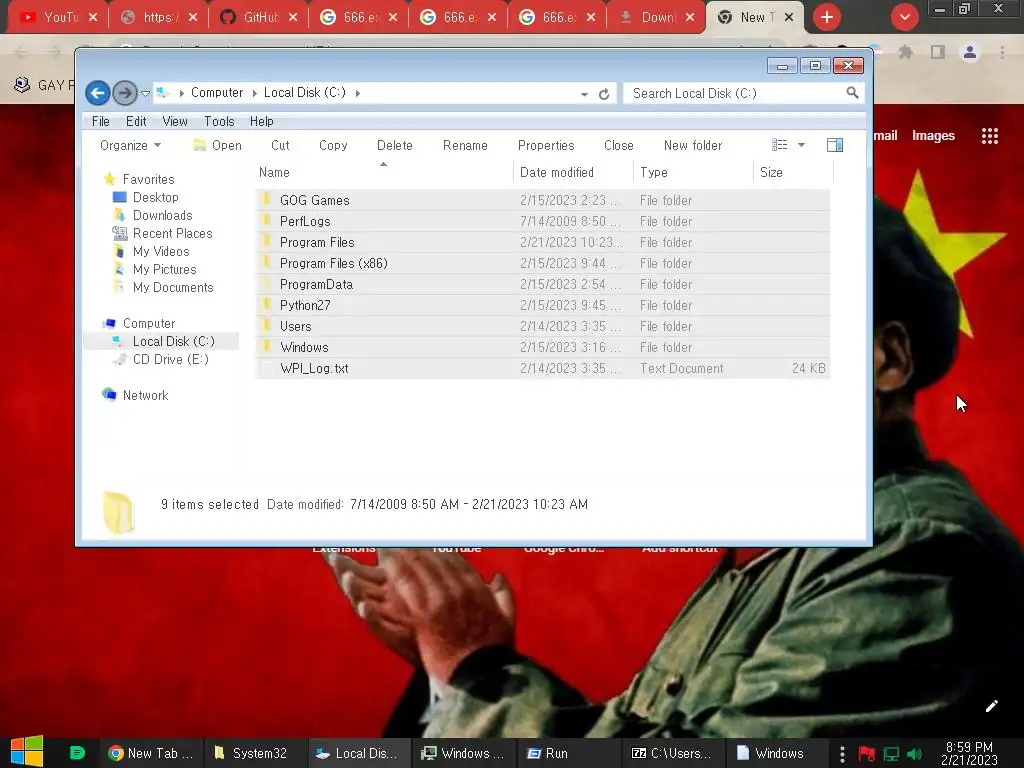Viewport: 1024px width, 768px height.
Task: Select Local Disk (C:) in navigation pane
Action: pos(173,342)
